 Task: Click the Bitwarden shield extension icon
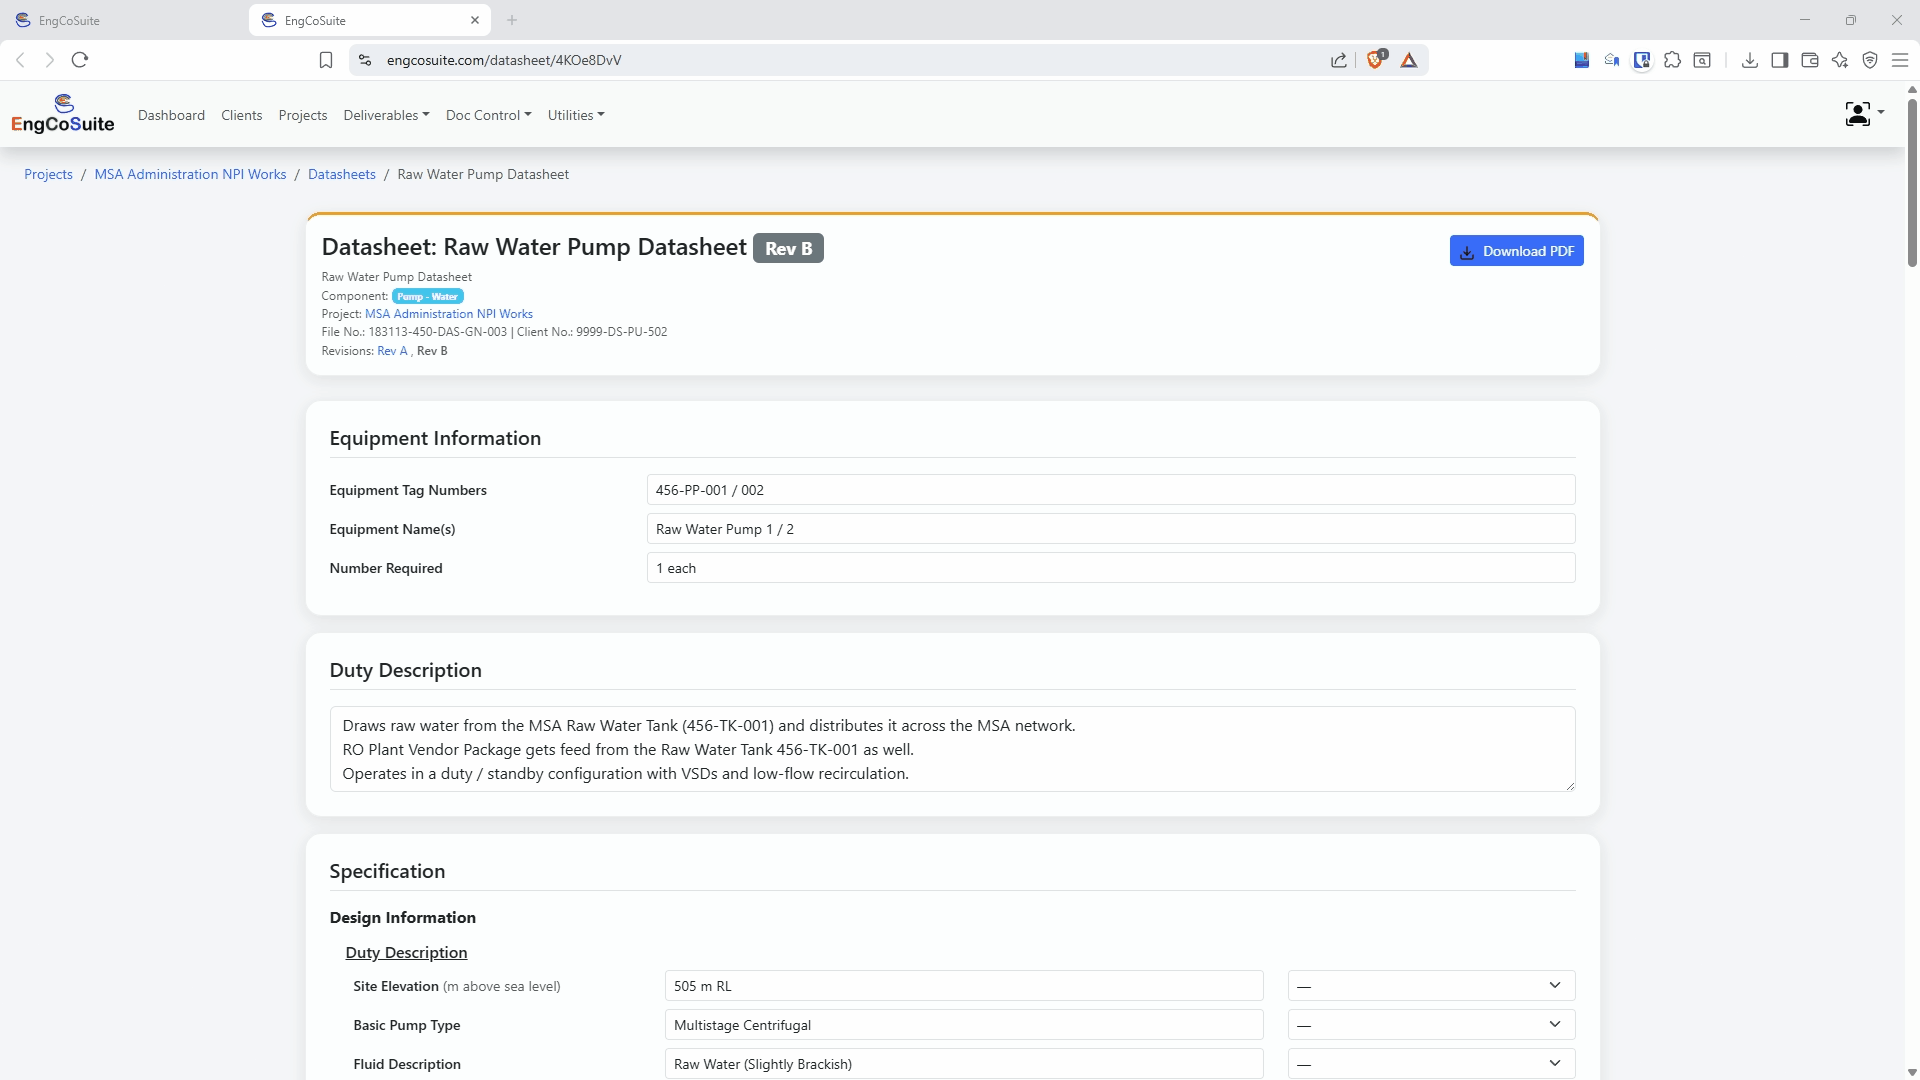1642,60
